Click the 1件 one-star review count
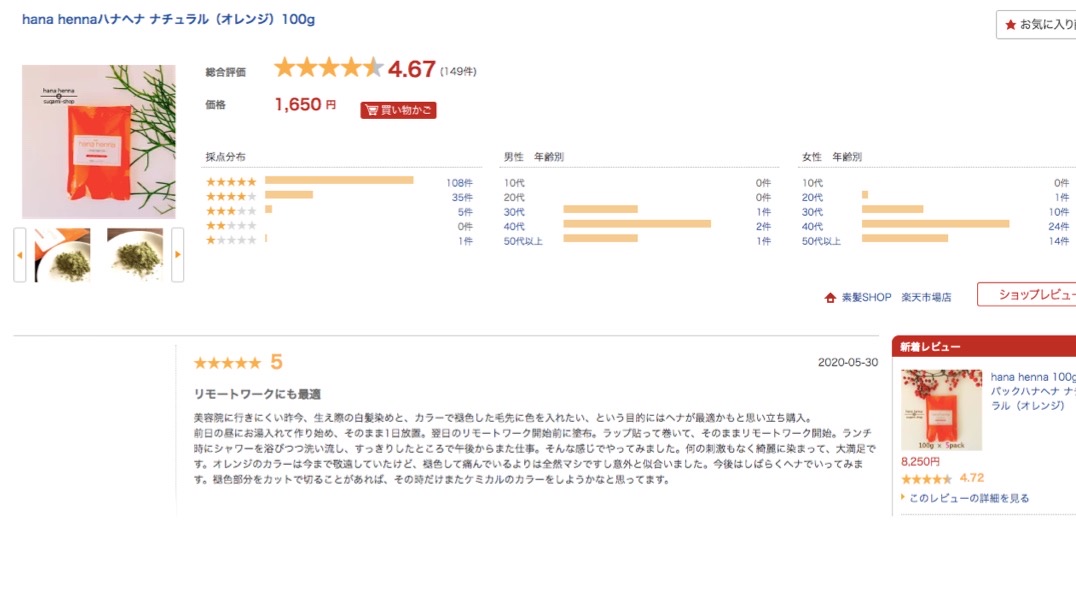Image resolution: width=1076 pixels, height=605 pixels. [465, 241]
